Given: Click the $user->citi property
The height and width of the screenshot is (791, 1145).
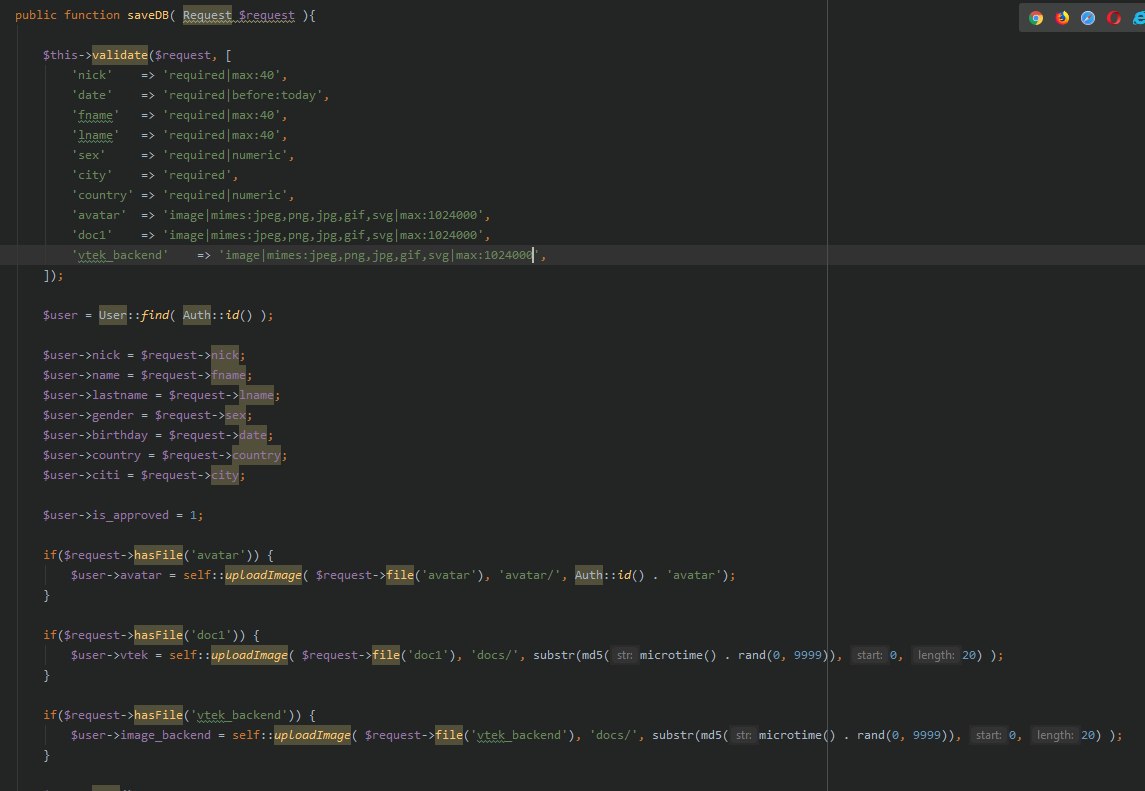Looking at the screenshot, I should pyautogui.click(x=106, y=475).
